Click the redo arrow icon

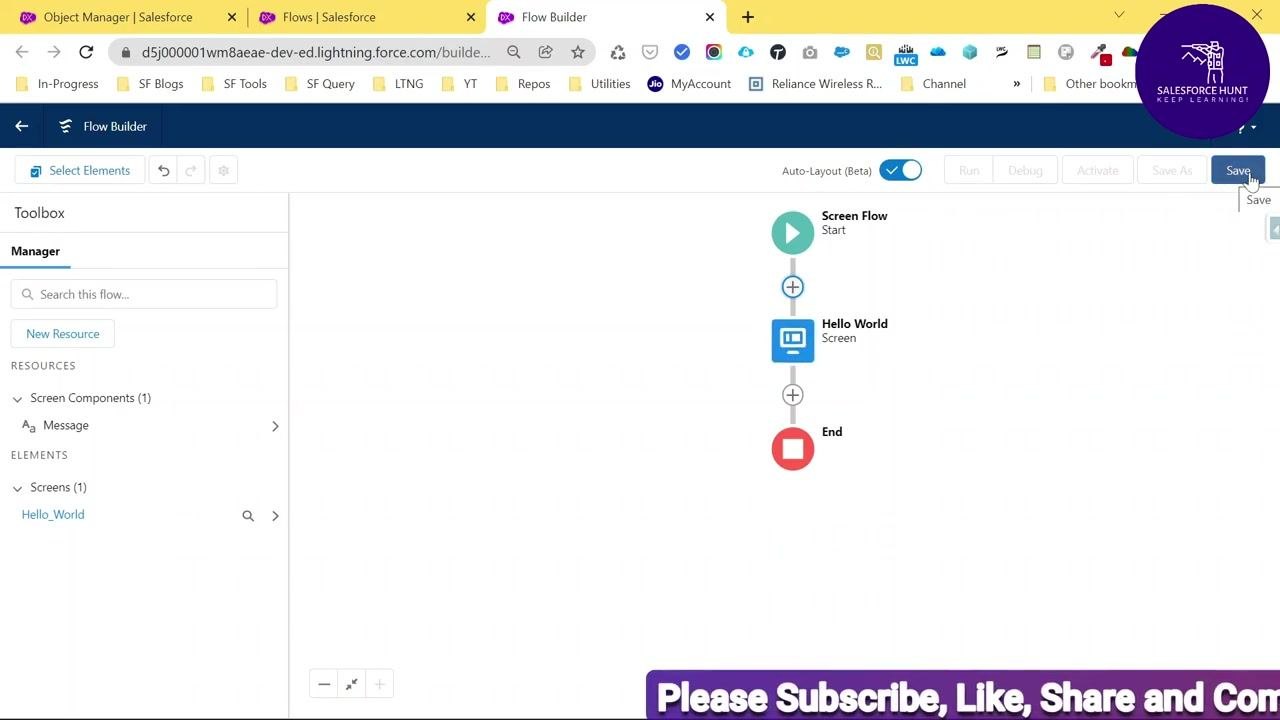click(x=192, y=171)
